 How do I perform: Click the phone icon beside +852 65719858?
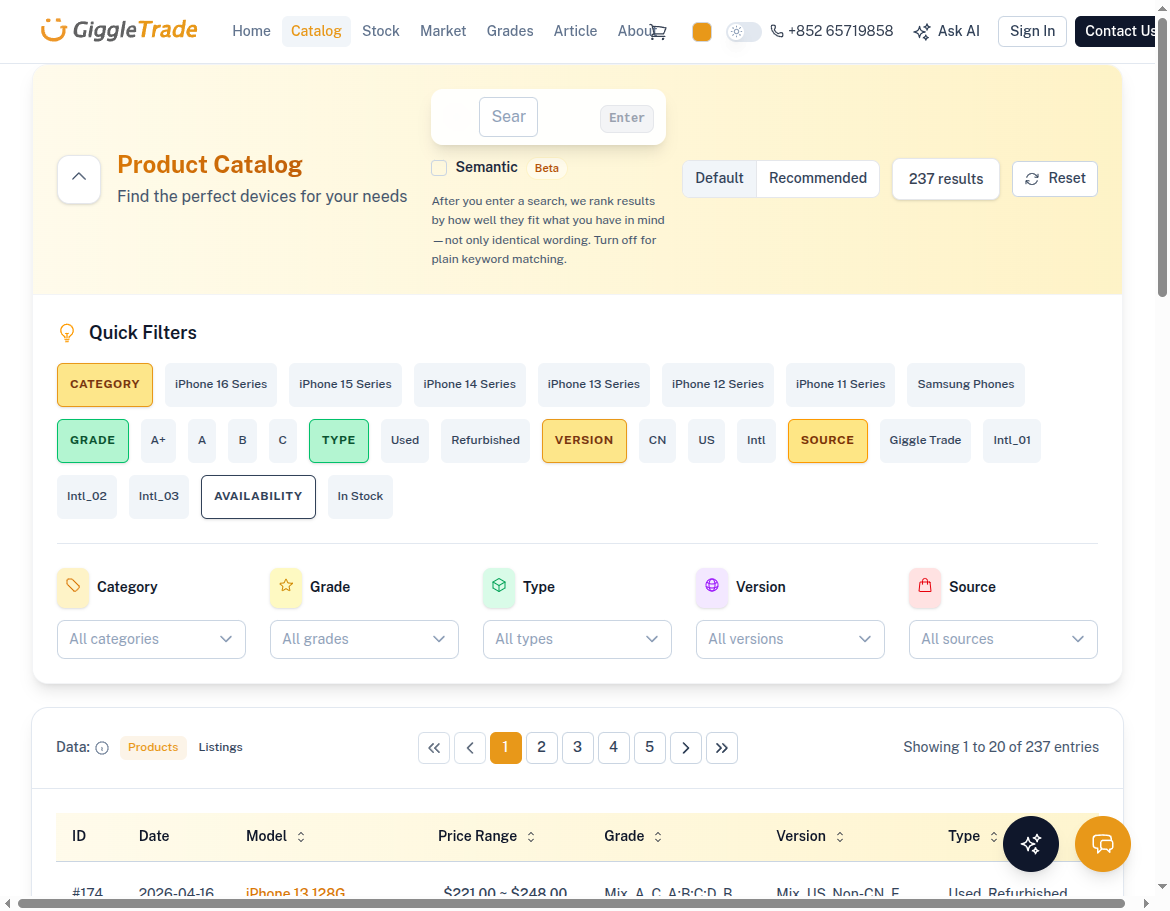click(777, 31)
